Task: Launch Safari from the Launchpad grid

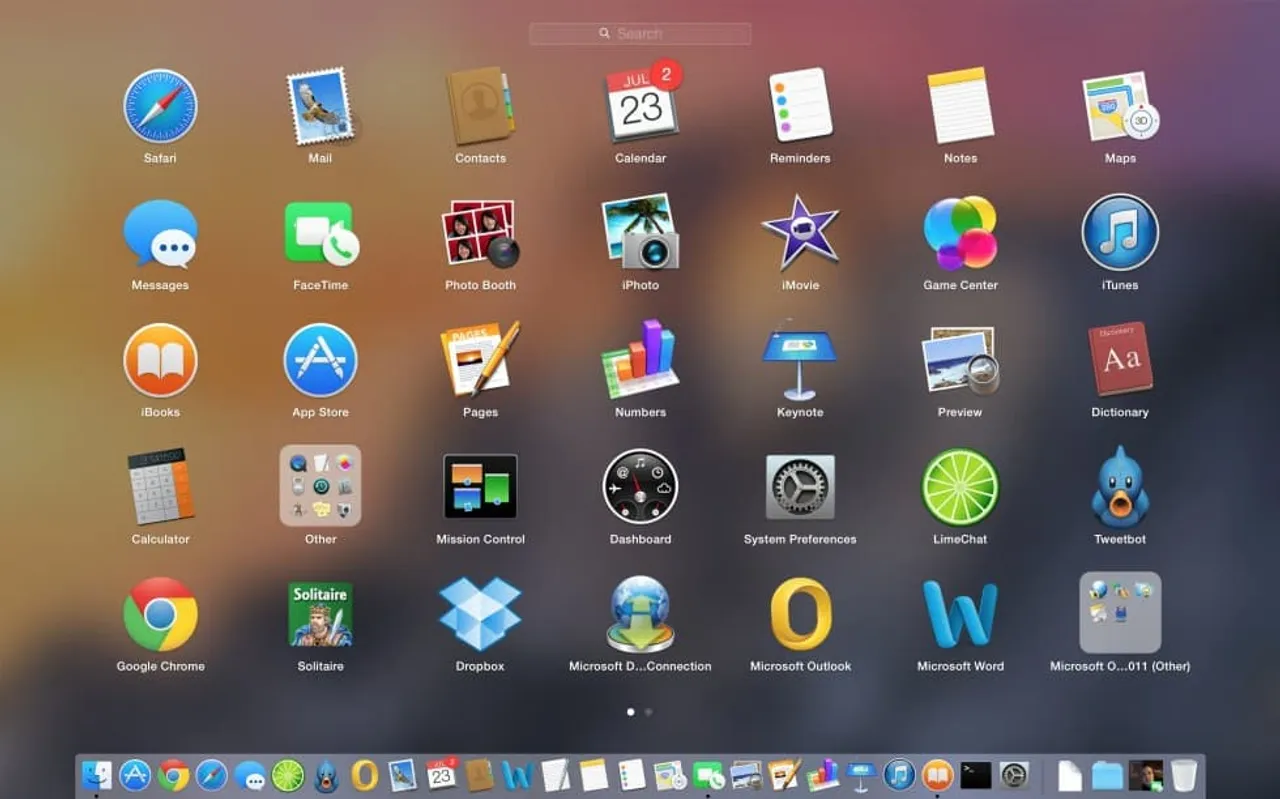Action: click(x=160, y=106)
